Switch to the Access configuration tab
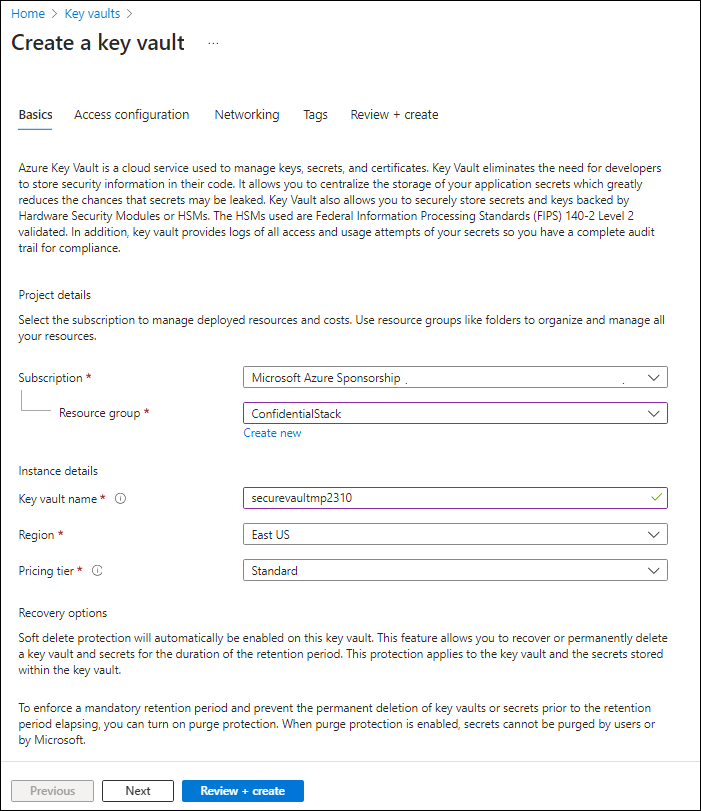701x811 pixels. (131, 114)
